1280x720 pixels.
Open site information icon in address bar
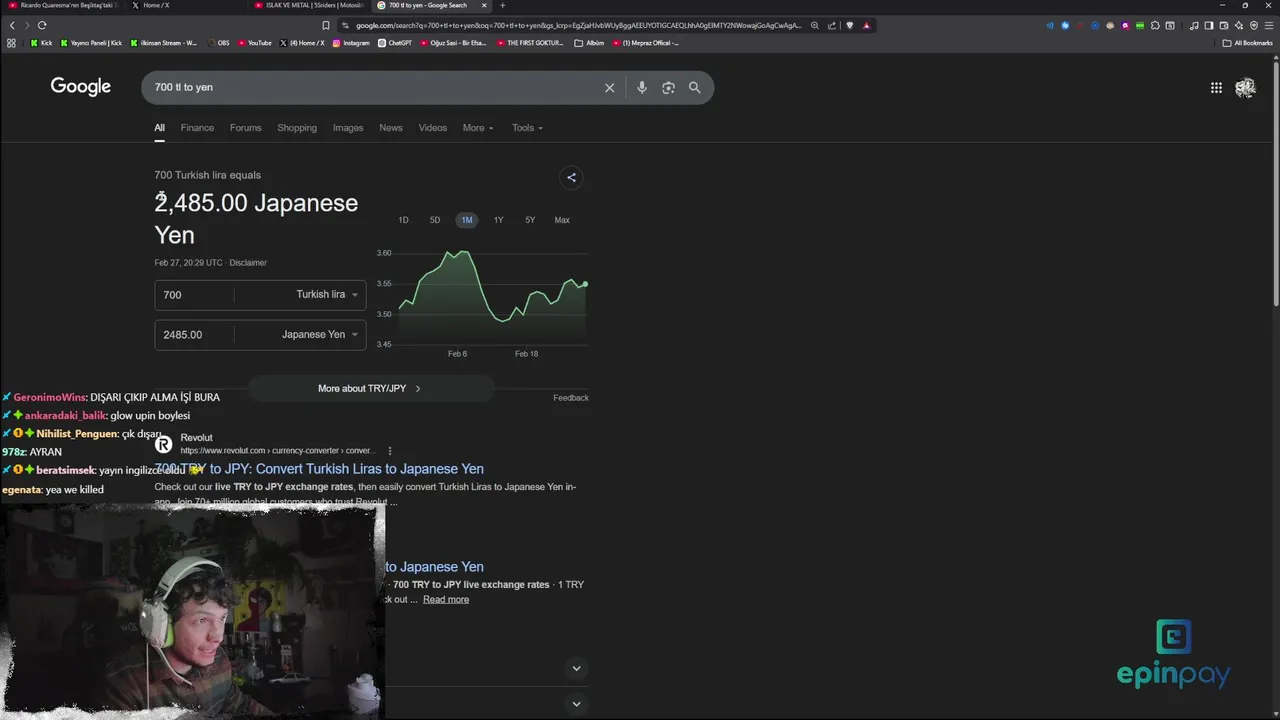pyautogui.click(x=345, y=25)
